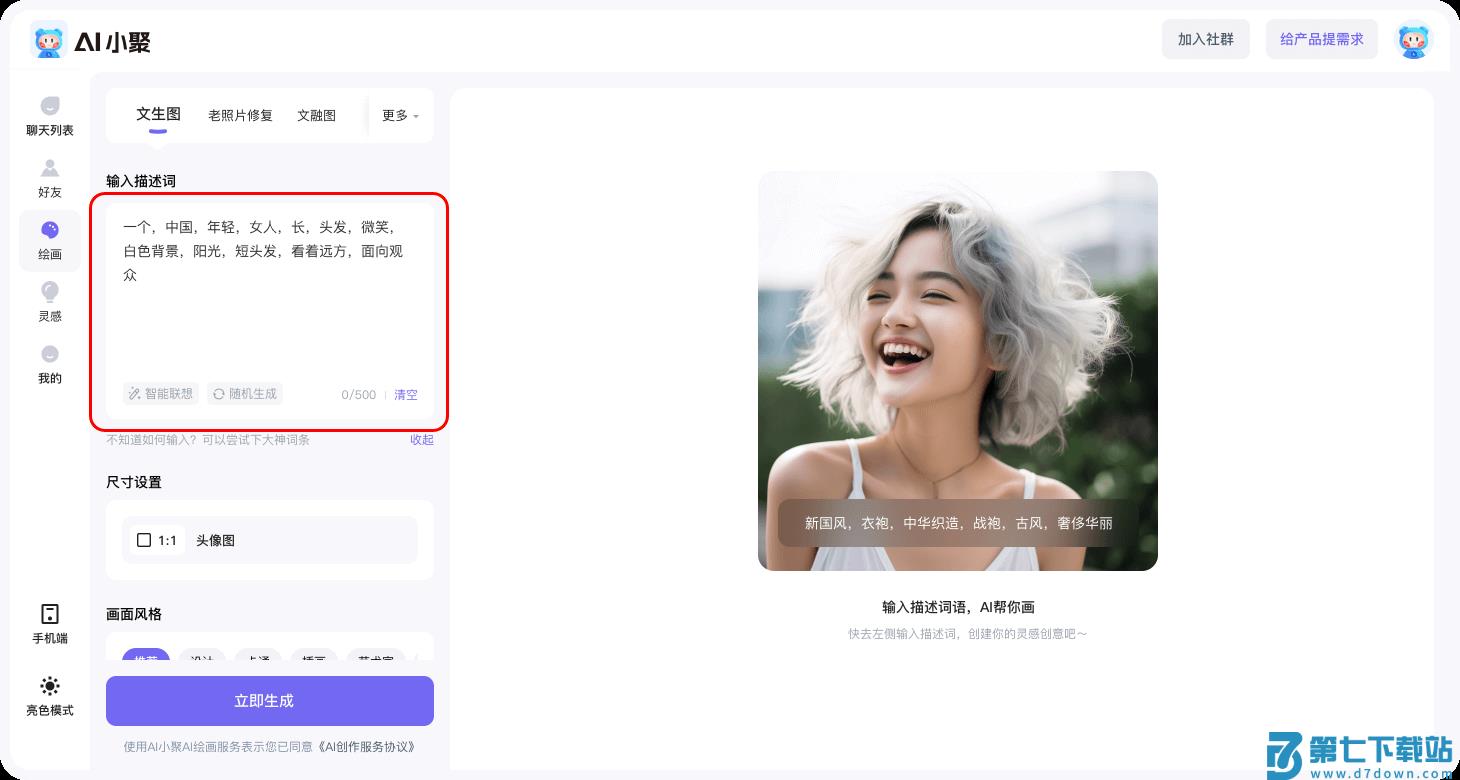
Task: Open the 更多 dropdown
Action: [397, 115]
